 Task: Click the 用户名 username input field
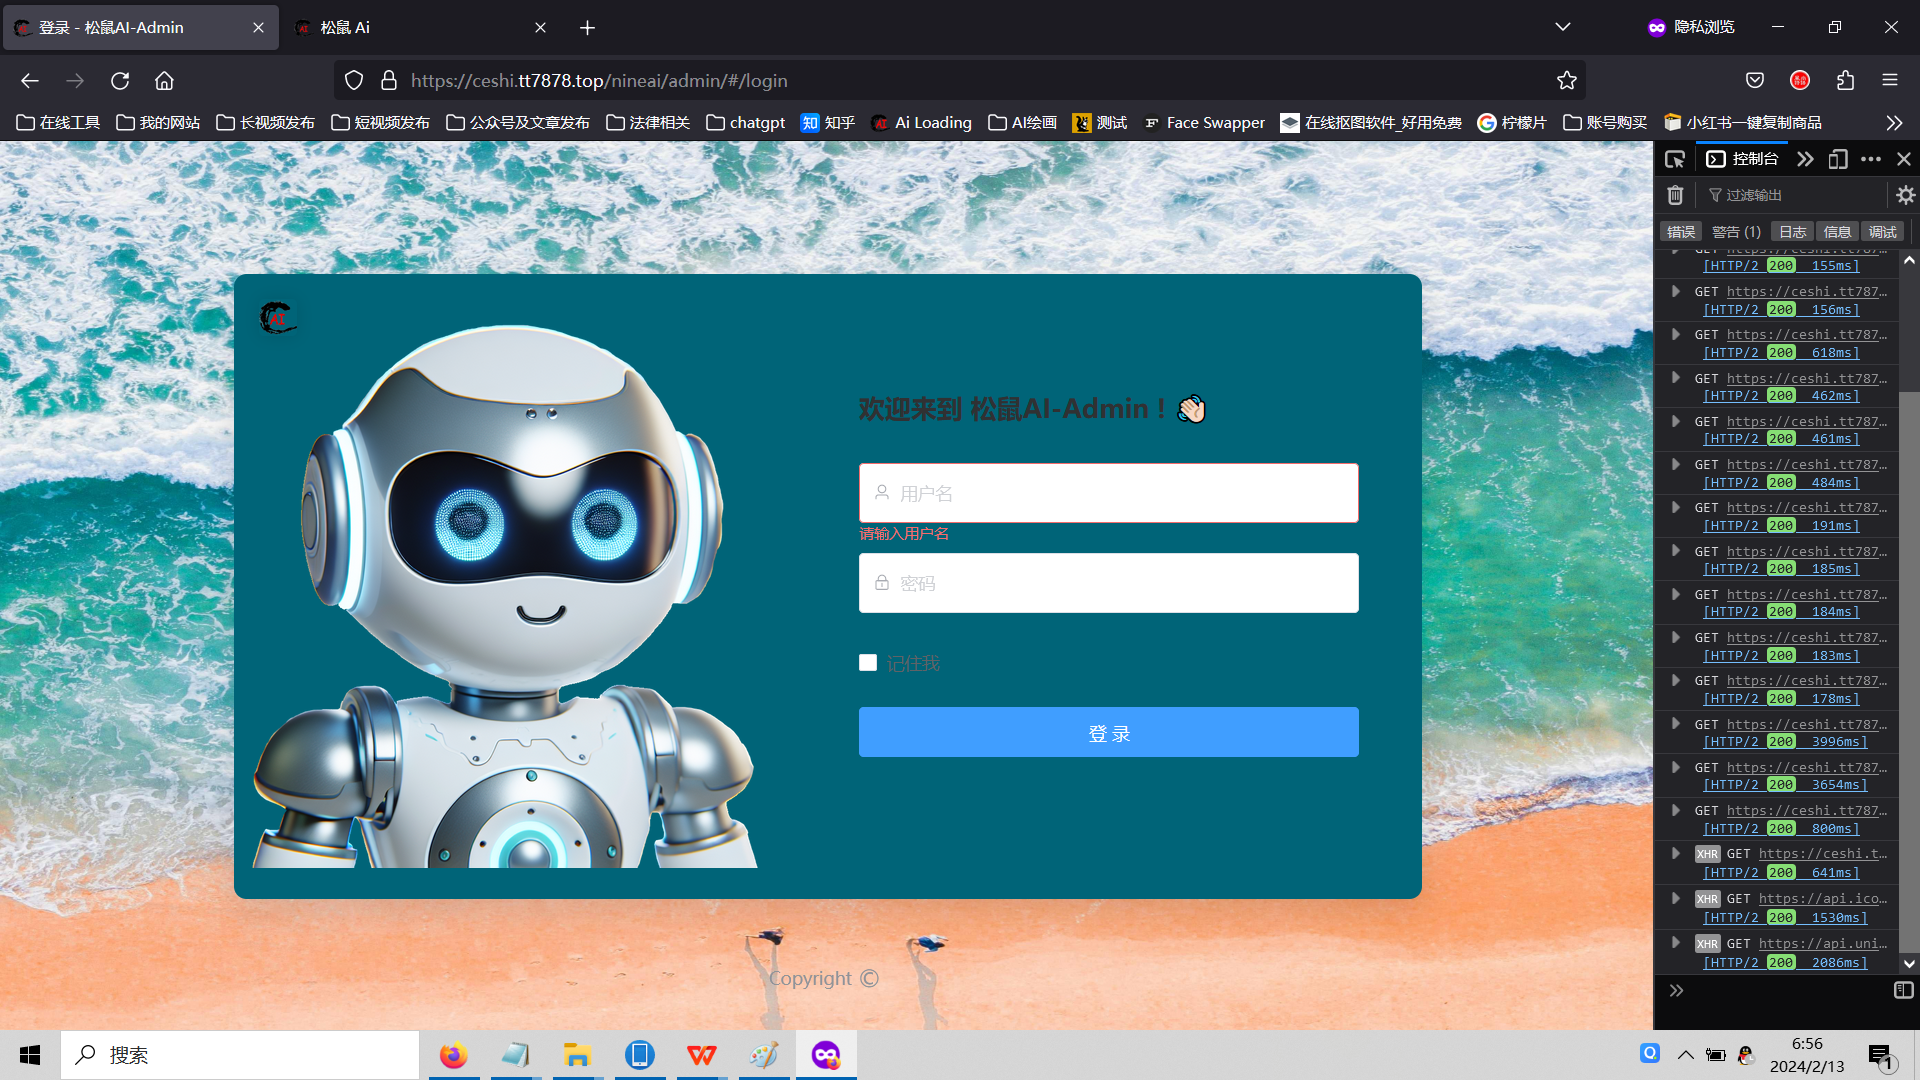1108,493
